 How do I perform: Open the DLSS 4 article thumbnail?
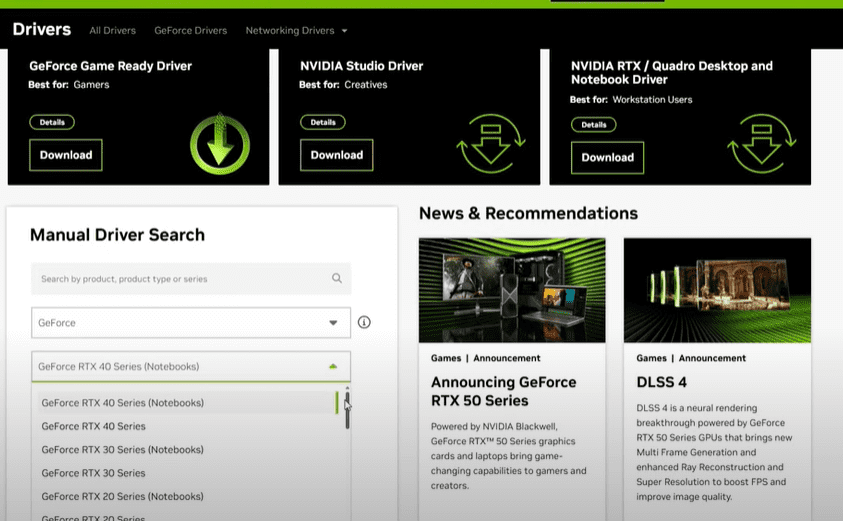717,290
